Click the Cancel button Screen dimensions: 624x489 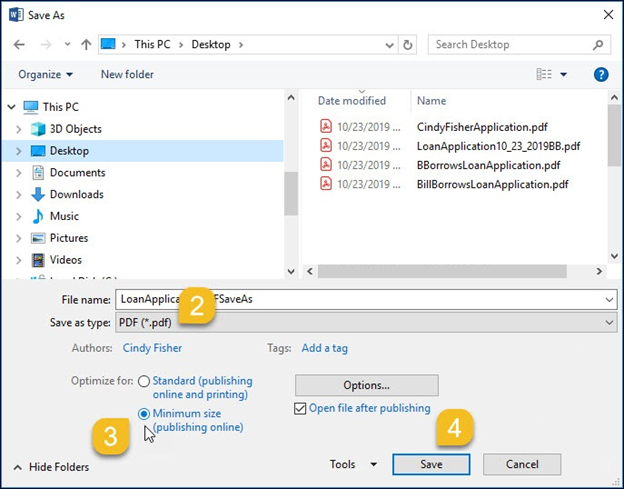[522, 464]
